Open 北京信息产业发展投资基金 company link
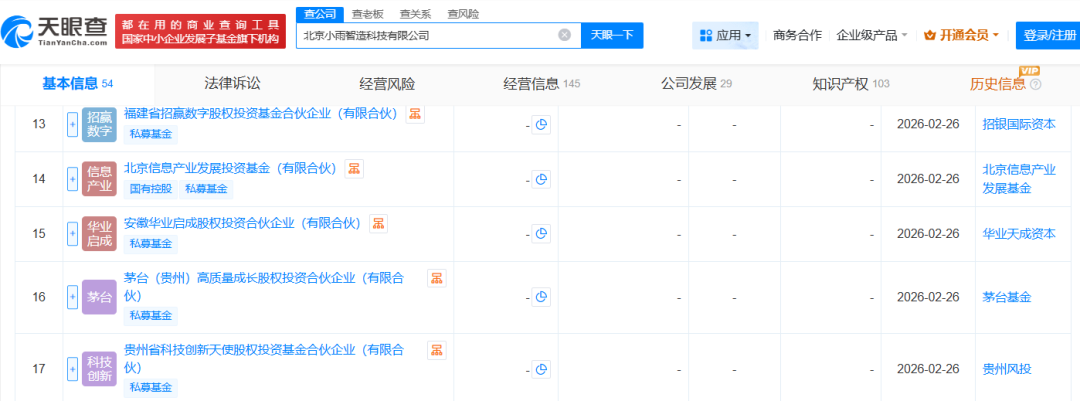 pyautogui.click(x=229, y=168)
